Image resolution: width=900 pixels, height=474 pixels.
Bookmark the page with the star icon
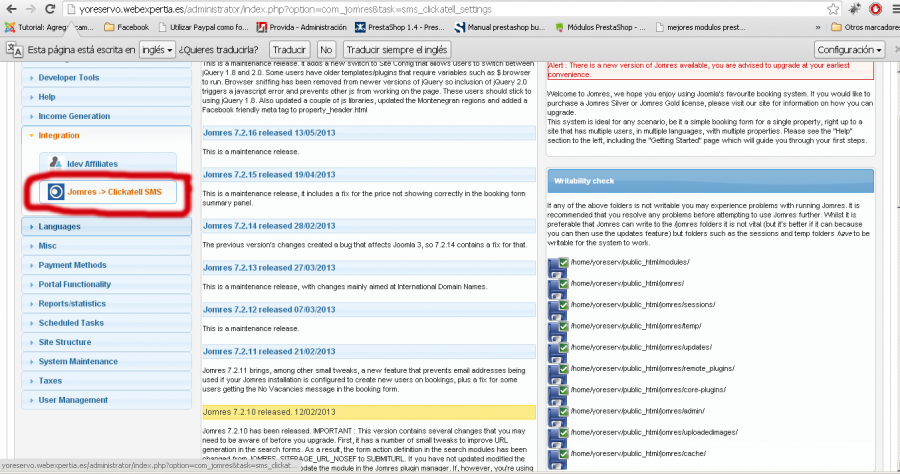click(x=833, y=9)
